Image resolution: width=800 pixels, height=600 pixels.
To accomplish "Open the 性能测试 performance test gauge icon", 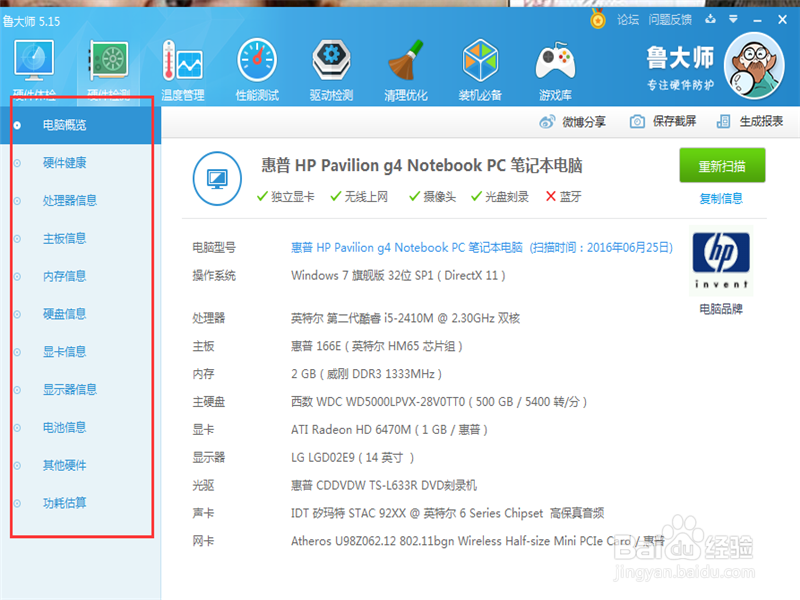I will click(257, 60).
